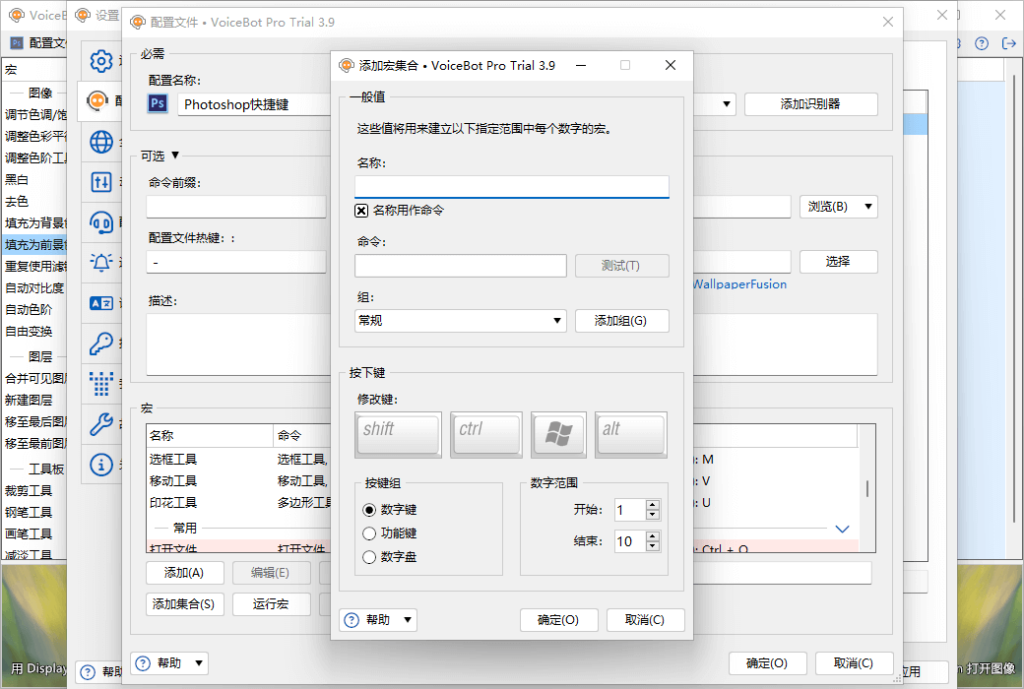This screenshot has height=689, width=1024.
Task: Click the macro list vertical scrollbar
Action: point(867,489)
